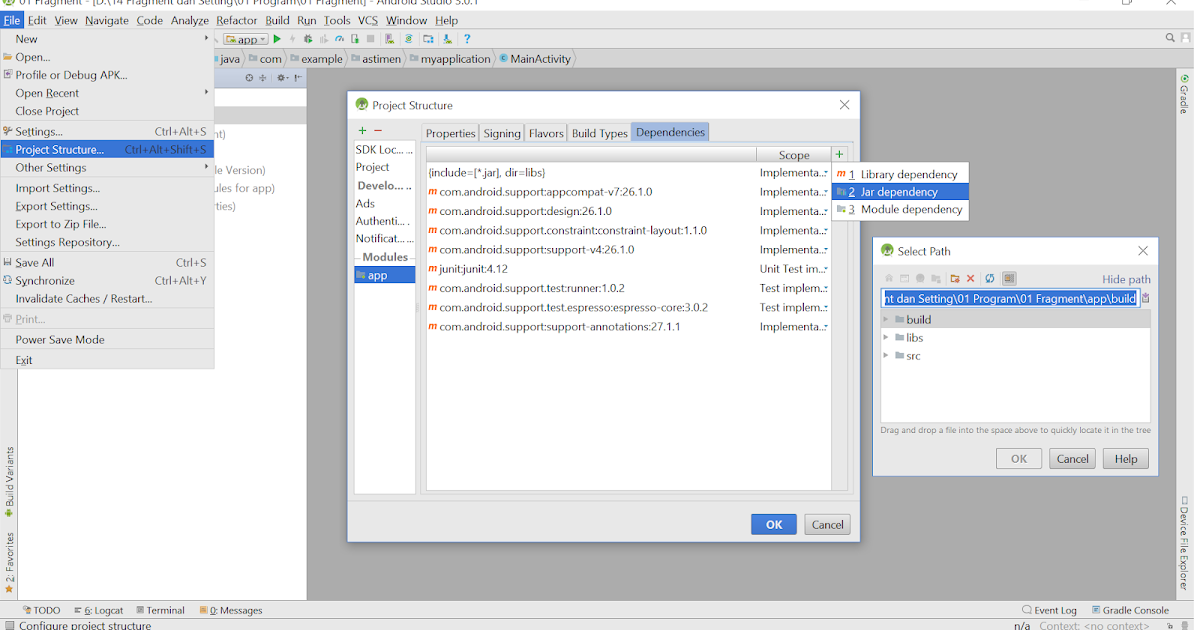
Task: Click OK in the Project Structure dialog
Action: click(x=773, y=523)
